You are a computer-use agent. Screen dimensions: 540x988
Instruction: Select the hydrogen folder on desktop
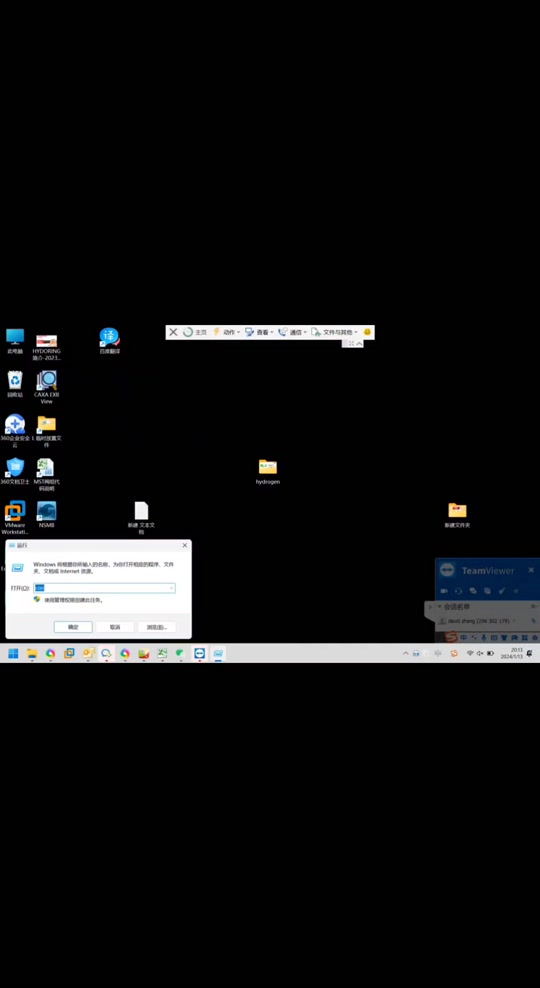(x=268, y=471)
